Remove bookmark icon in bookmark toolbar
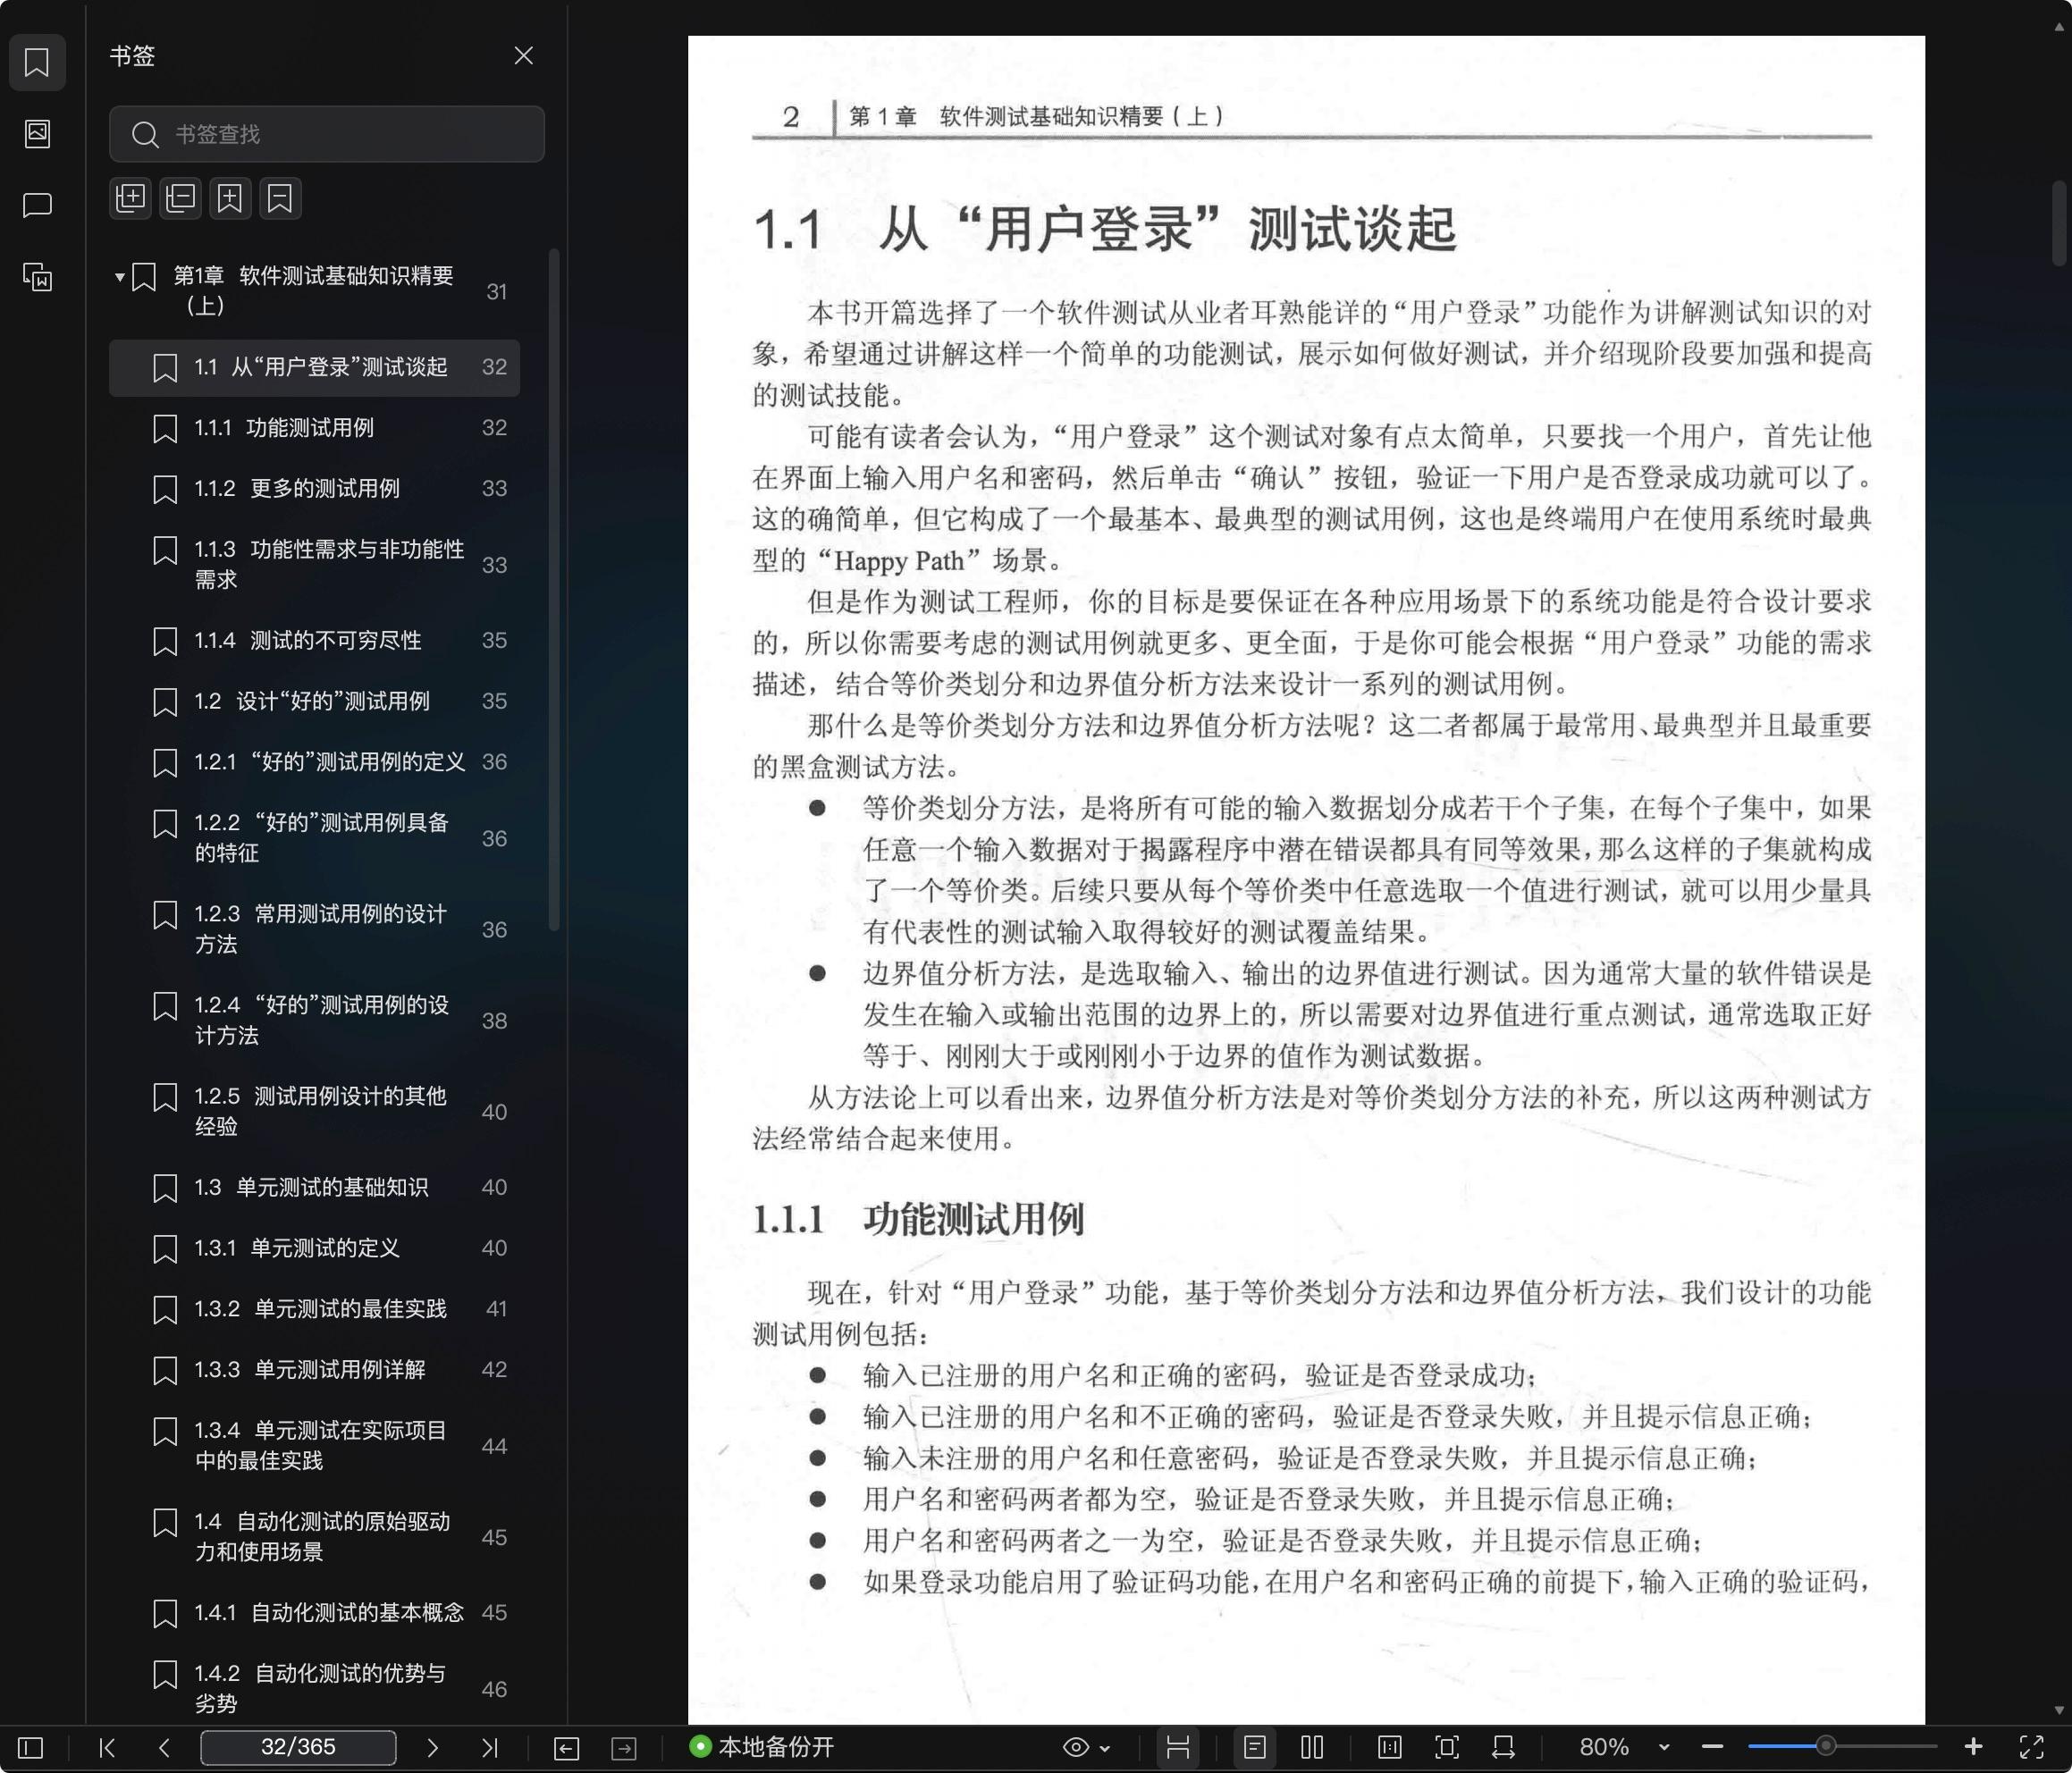2072x1773 pixels. (280, 198)
